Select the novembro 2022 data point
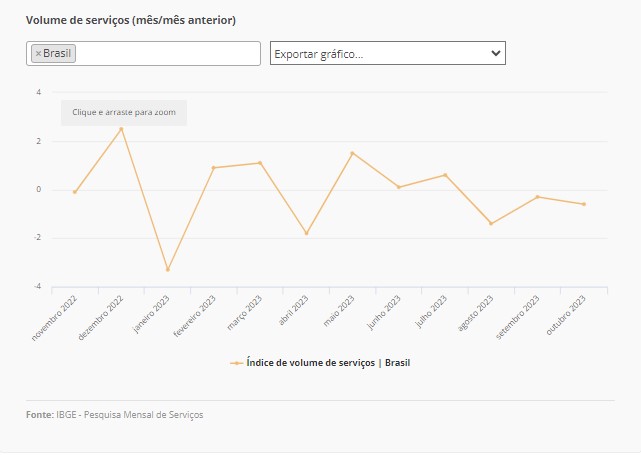 (x=75, y=192)
